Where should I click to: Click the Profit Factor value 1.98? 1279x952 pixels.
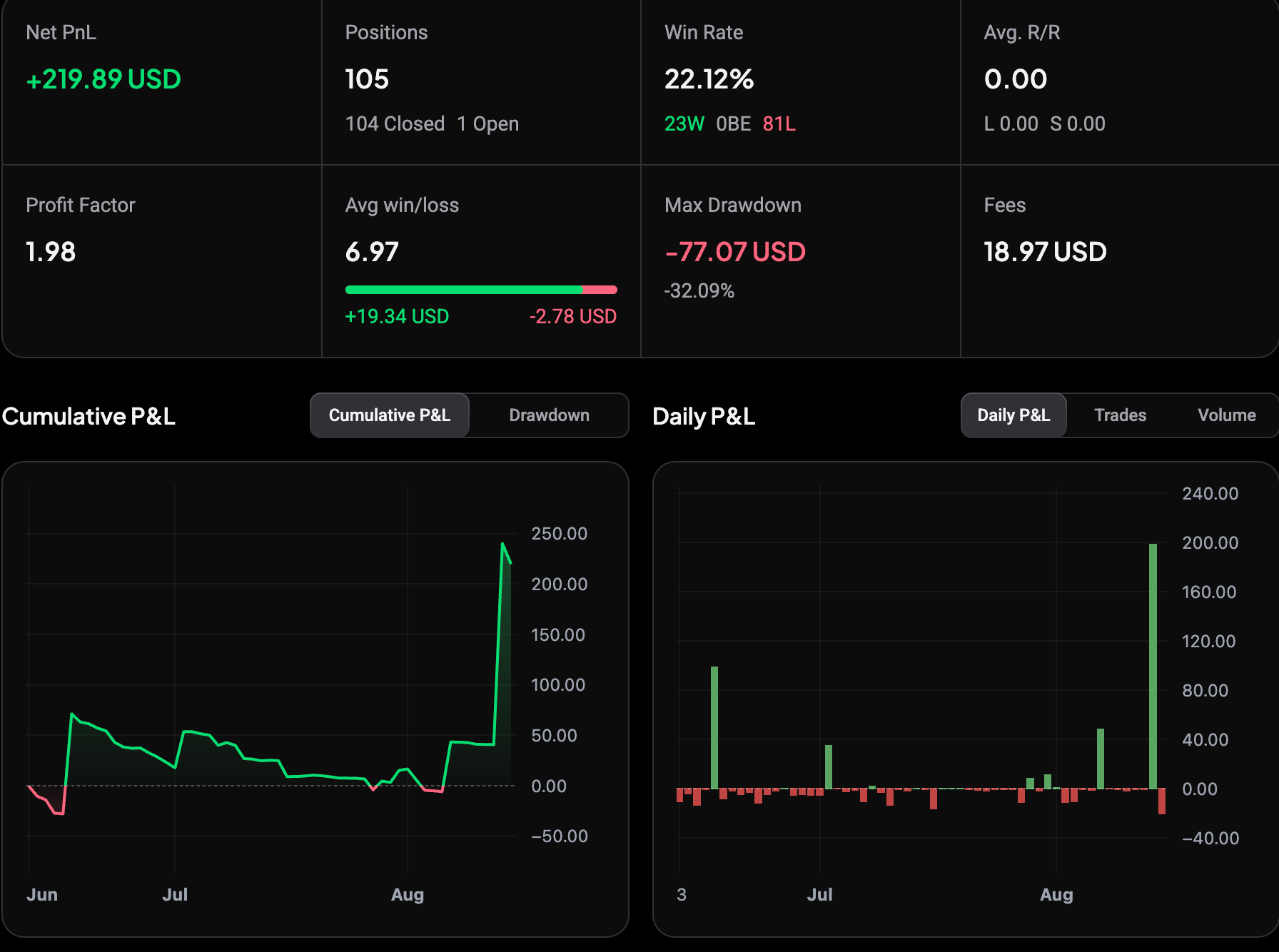tap(51, 251)
